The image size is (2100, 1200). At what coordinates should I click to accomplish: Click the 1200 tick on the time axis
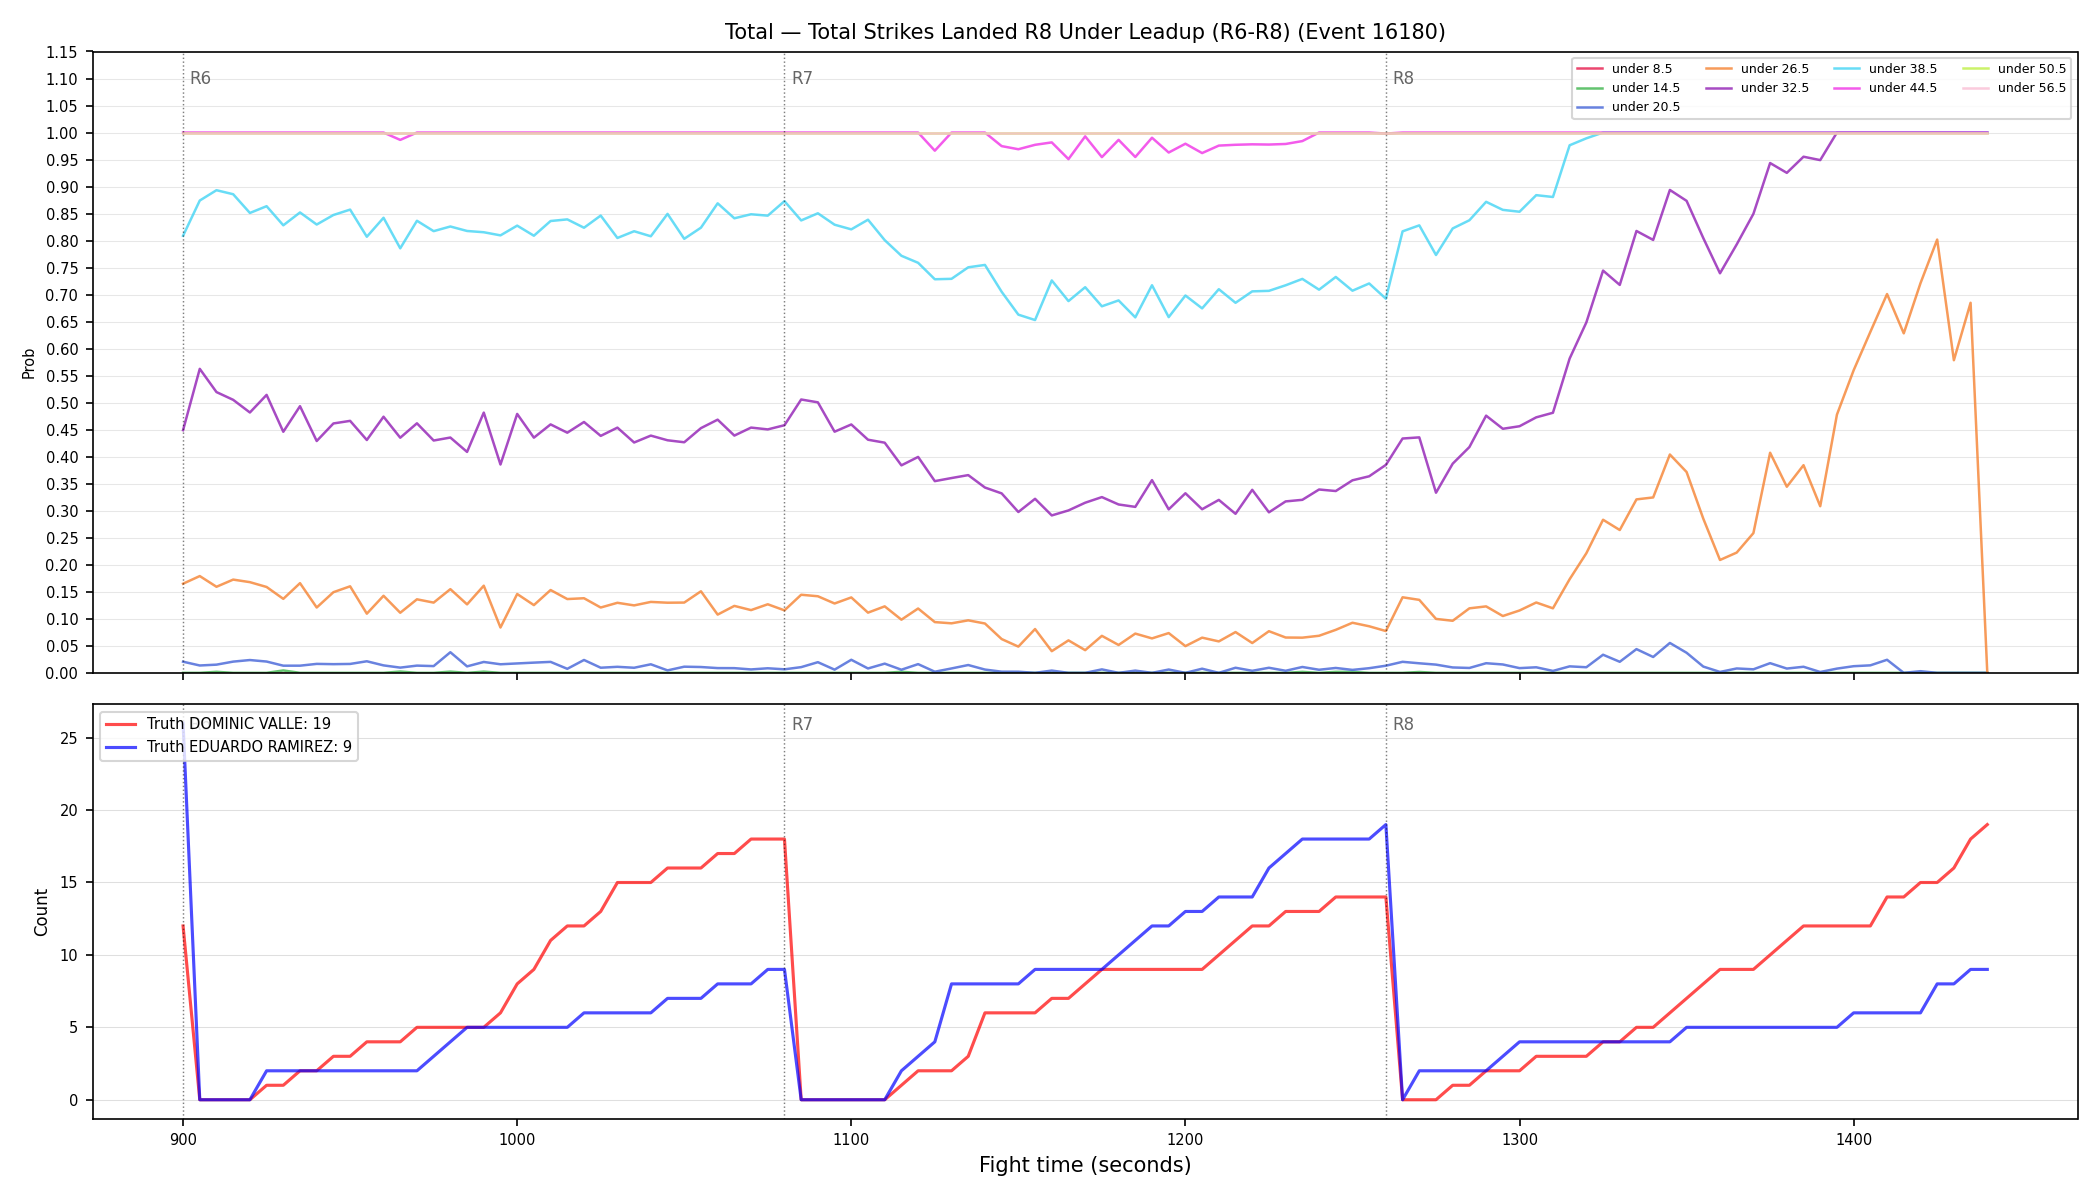click(1185, 1139)
